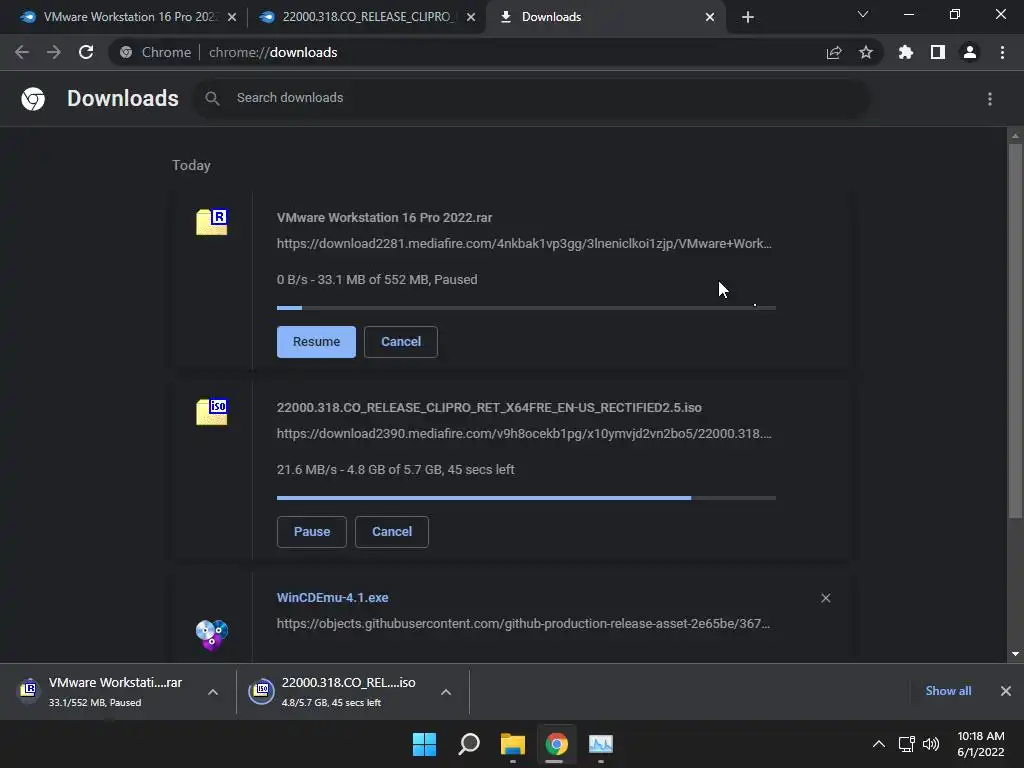Screen dimensions: 1024x768
Task: Click the downloads page vertical scrollbar
Action: [x=1015, y=331]
